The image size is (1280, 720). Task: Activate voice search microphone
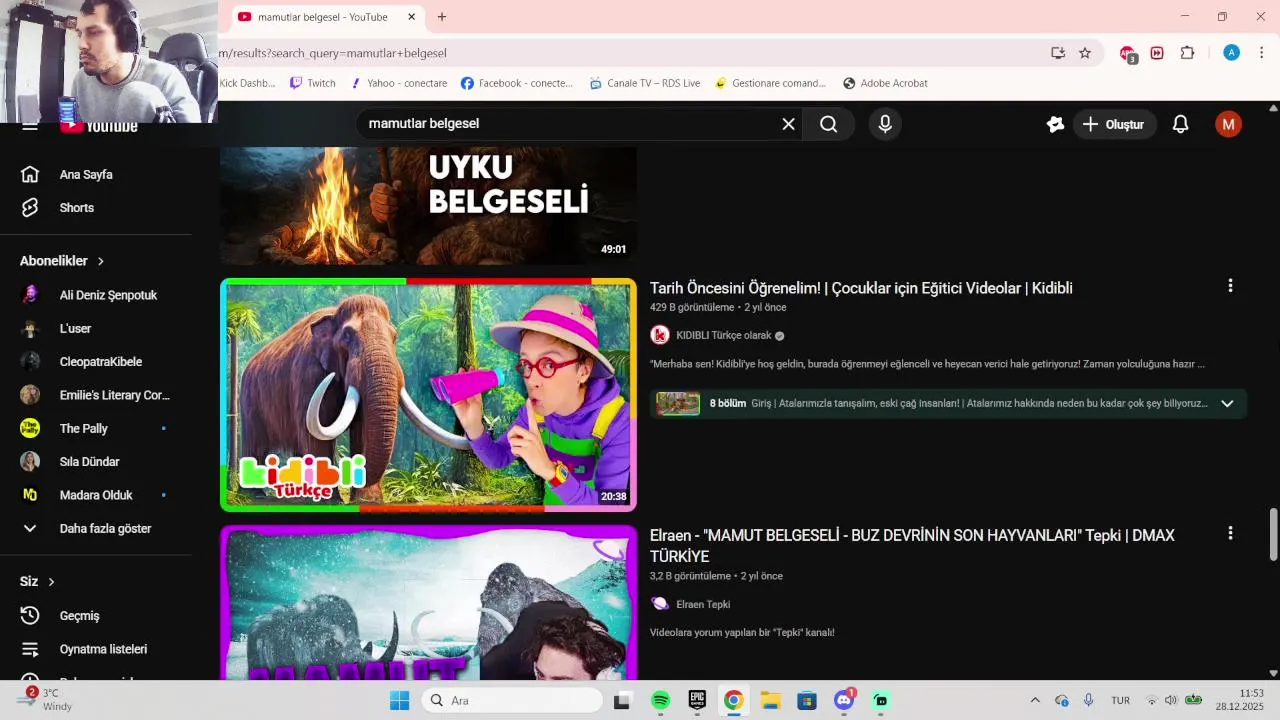[884, 124]
